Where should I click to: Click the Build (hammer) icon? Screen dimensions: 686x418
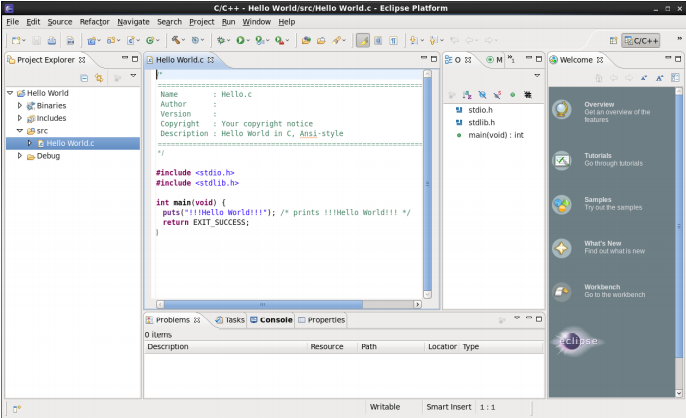click(175, 40)
